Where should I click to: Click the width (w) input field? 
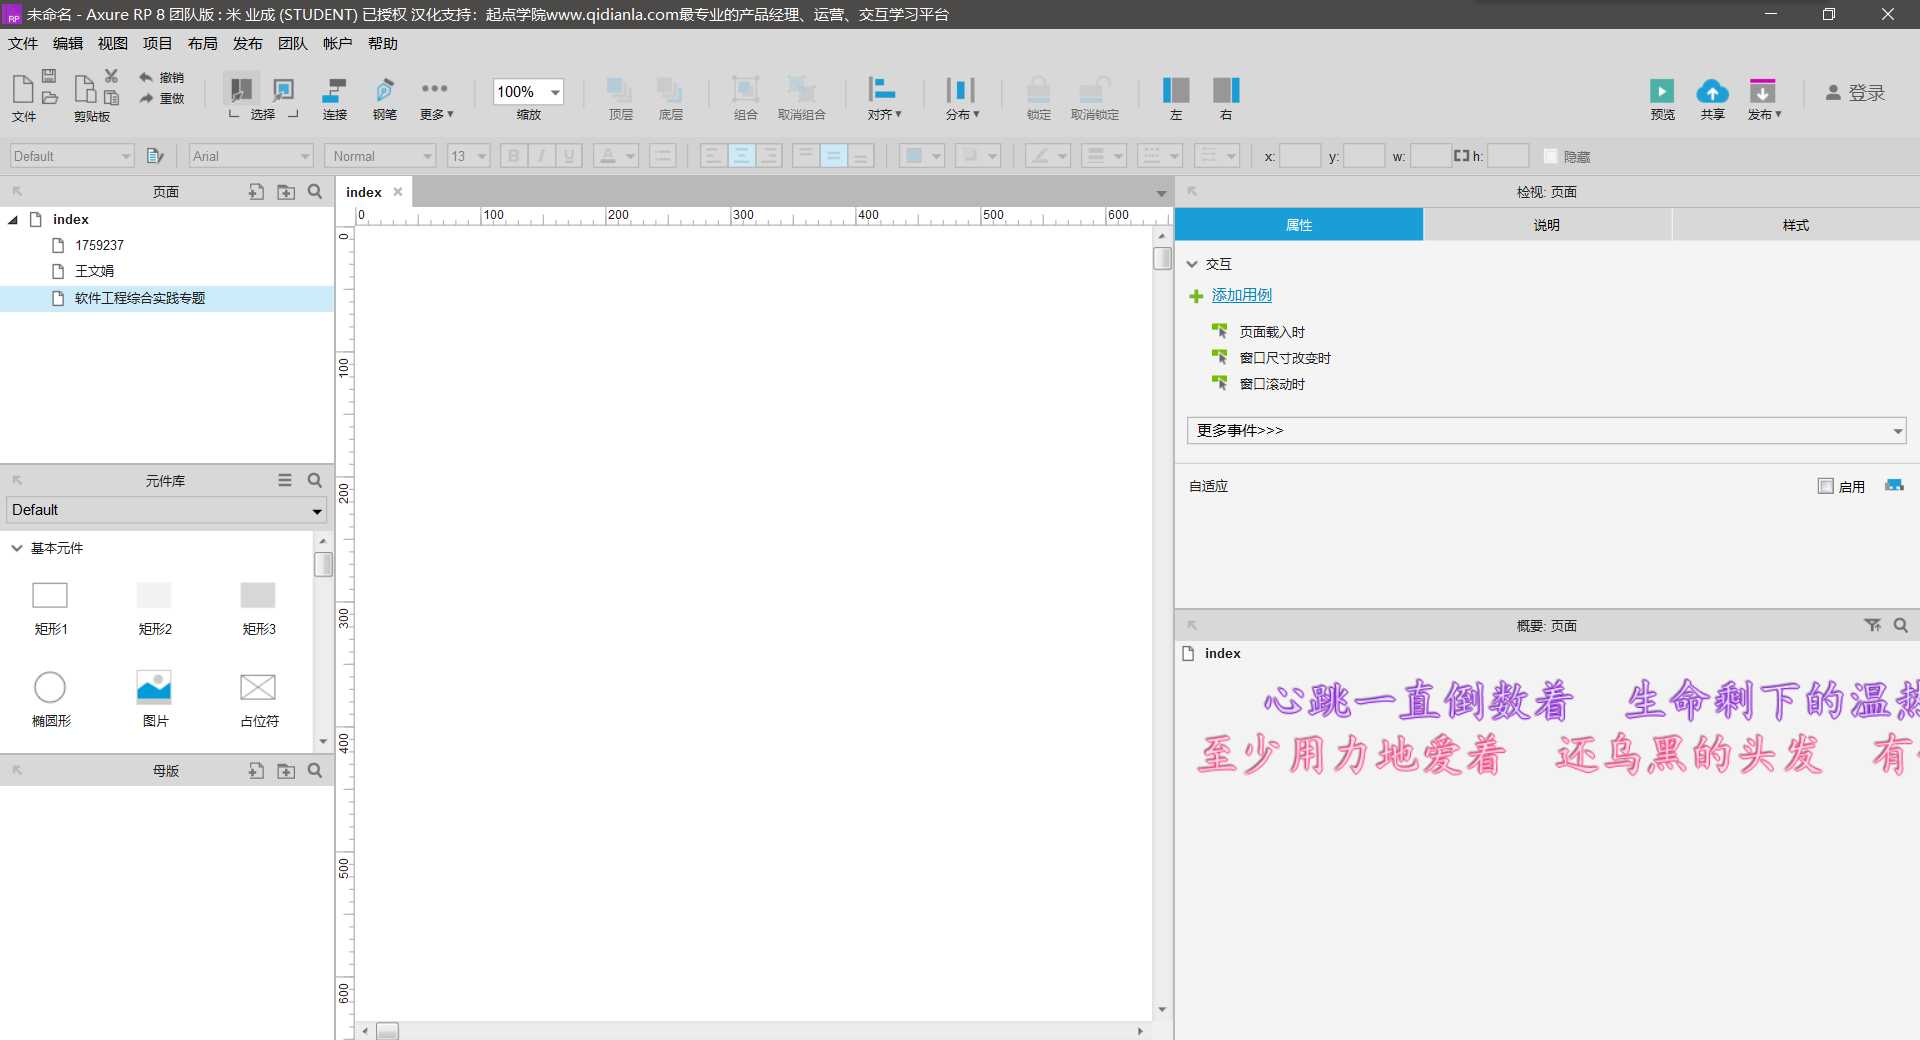1430,156
